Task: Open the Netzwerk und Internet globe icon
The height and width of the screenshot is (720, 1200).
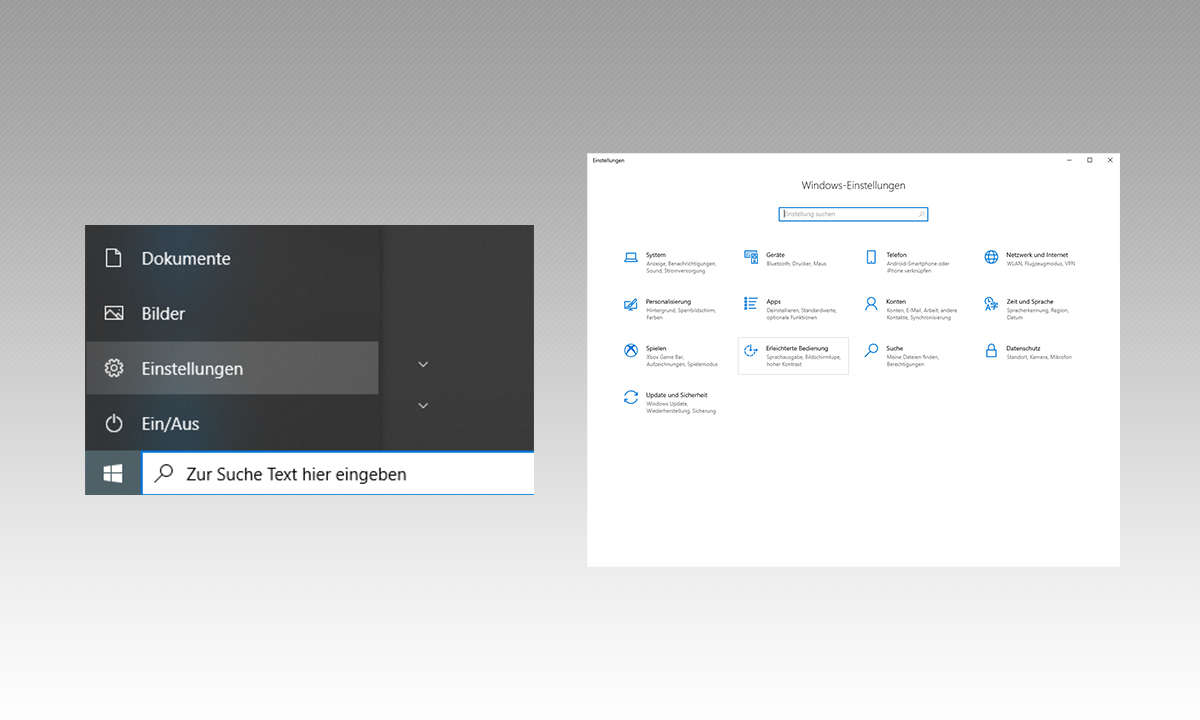Action: coord(991,257)
